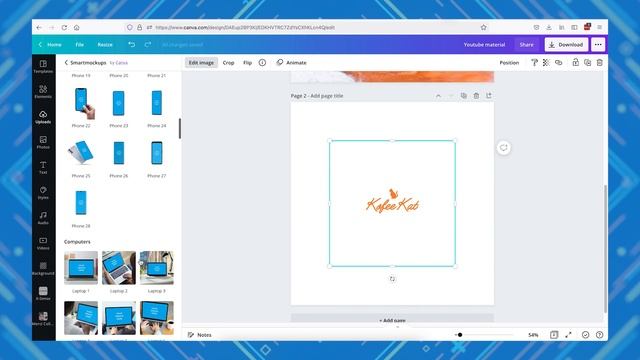Add a new page via page header icon
Image resolution: width=640 pixels, height=360 pixels.
(489, 96)
